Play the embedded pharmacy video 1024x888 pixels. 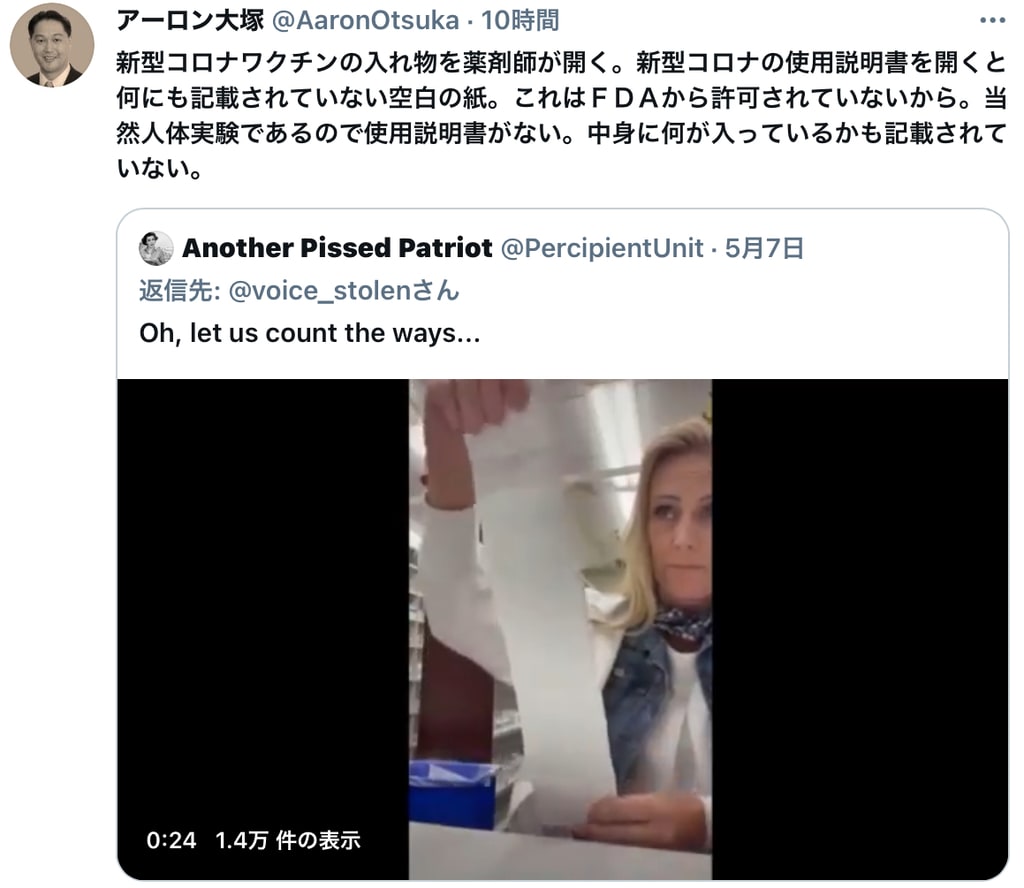coord(560,629)
